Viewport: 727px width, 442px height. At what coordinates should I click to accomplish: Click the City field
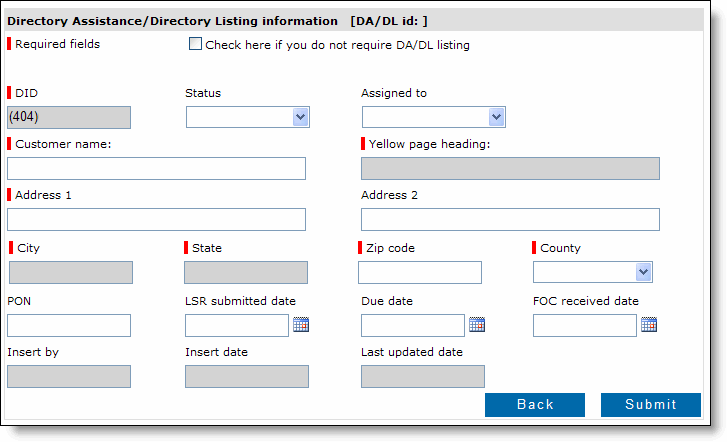[70, 272]
